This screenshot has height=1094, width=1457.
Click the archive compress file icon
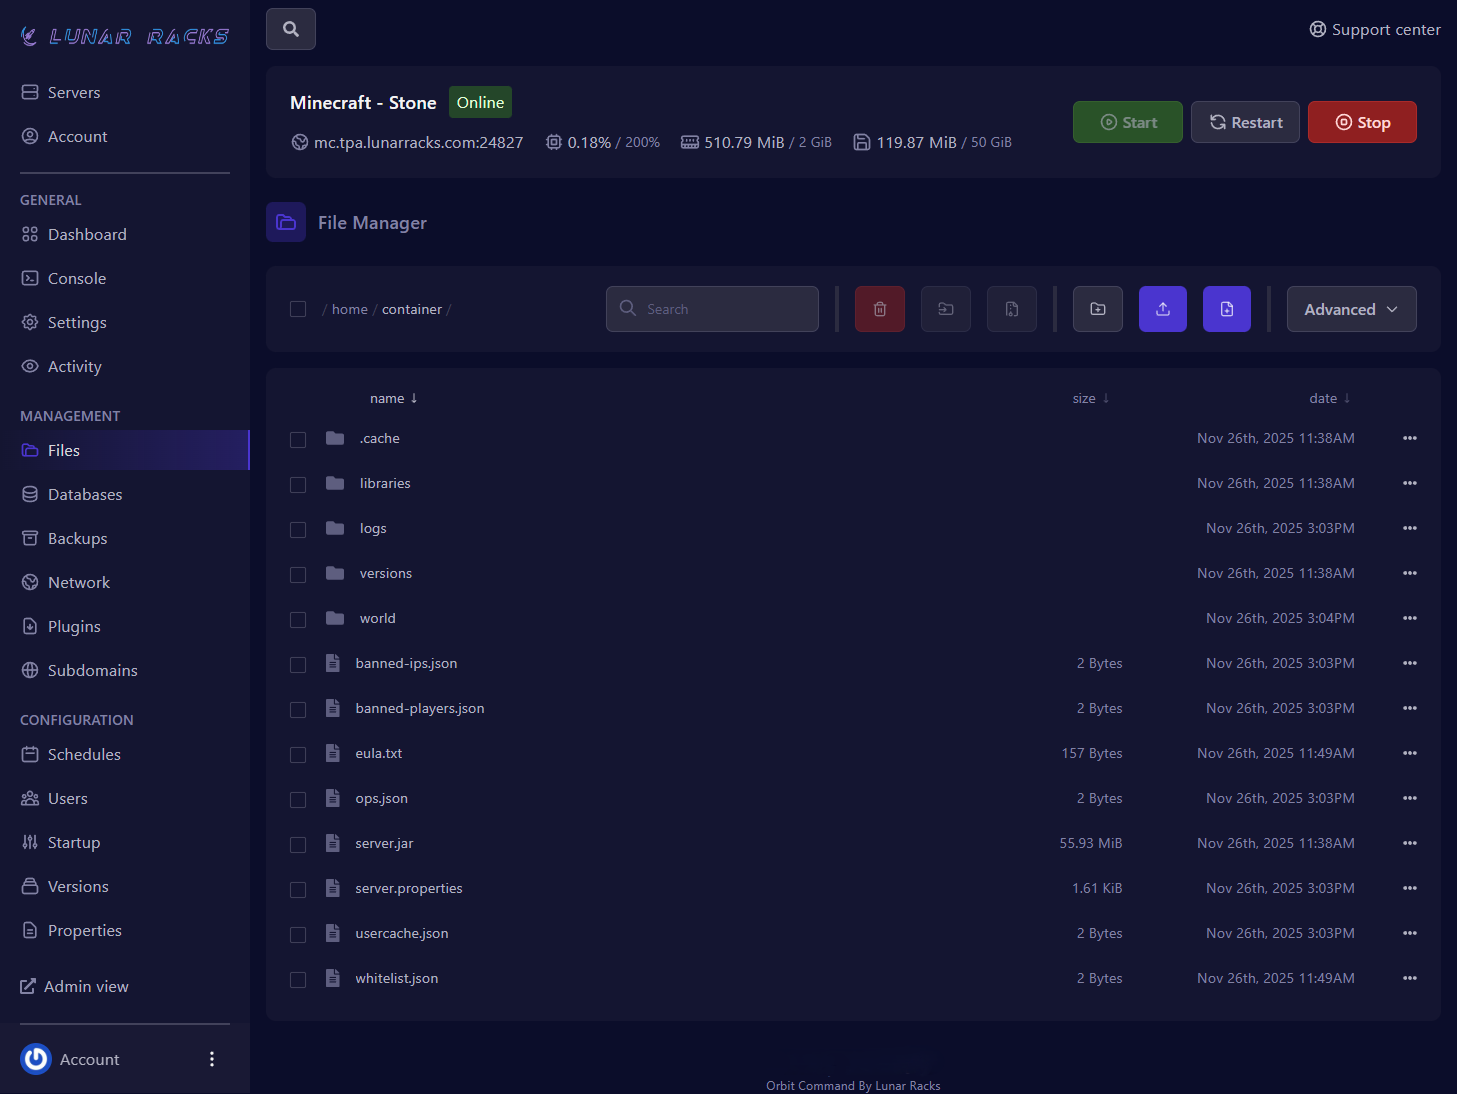[1011, 309]
